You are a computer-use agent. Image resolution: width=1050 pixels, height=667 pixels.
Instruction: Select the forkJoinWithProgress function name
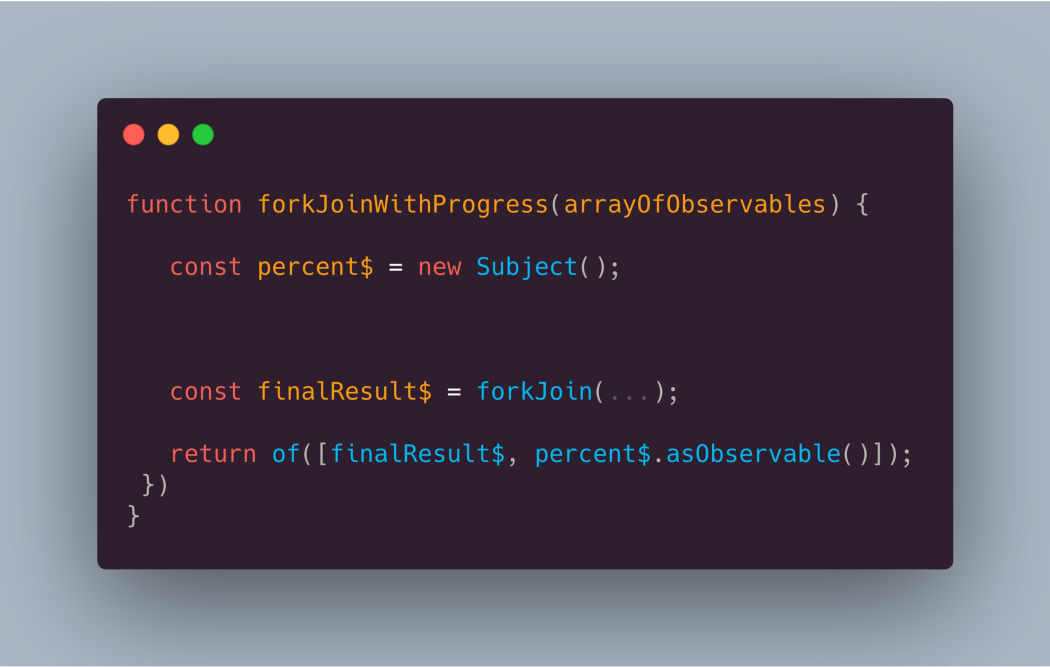pyautogui.click(x=403, y=205)
